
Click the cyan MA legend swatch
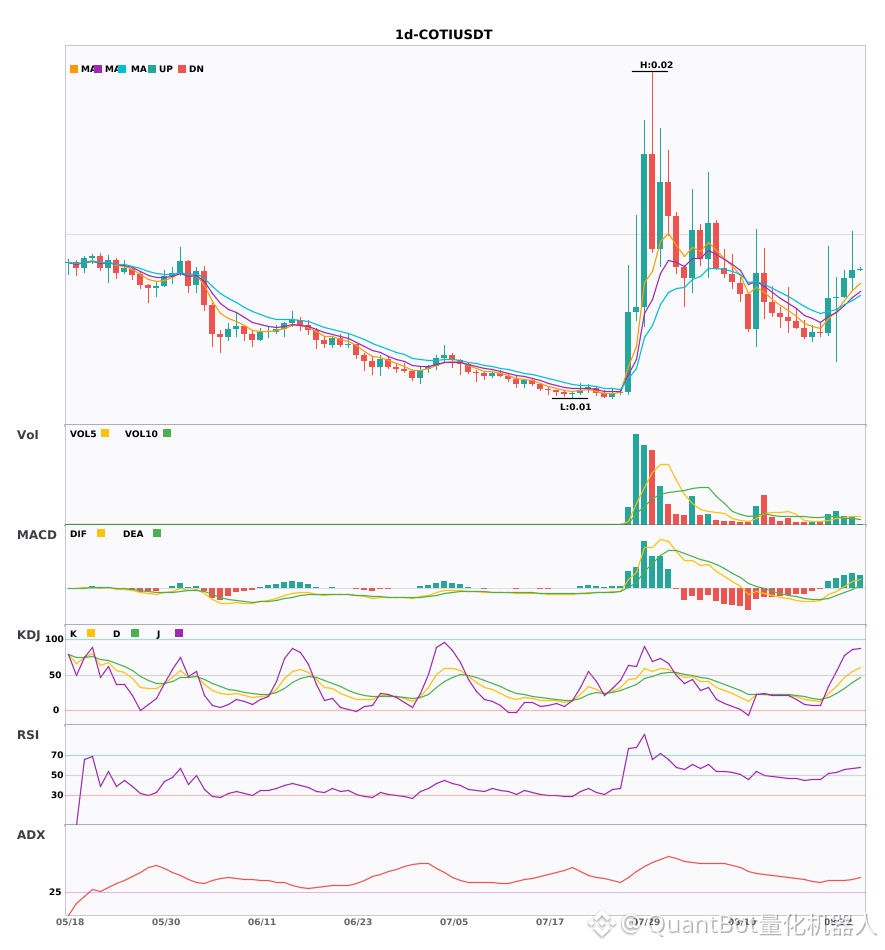(x=122, y=69)
